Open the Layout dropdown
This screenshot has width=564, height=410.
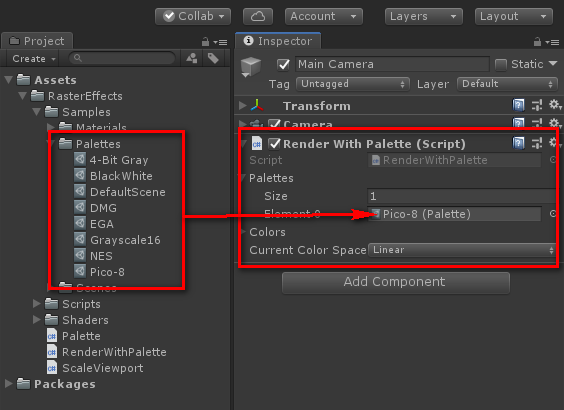pos(514,17)
